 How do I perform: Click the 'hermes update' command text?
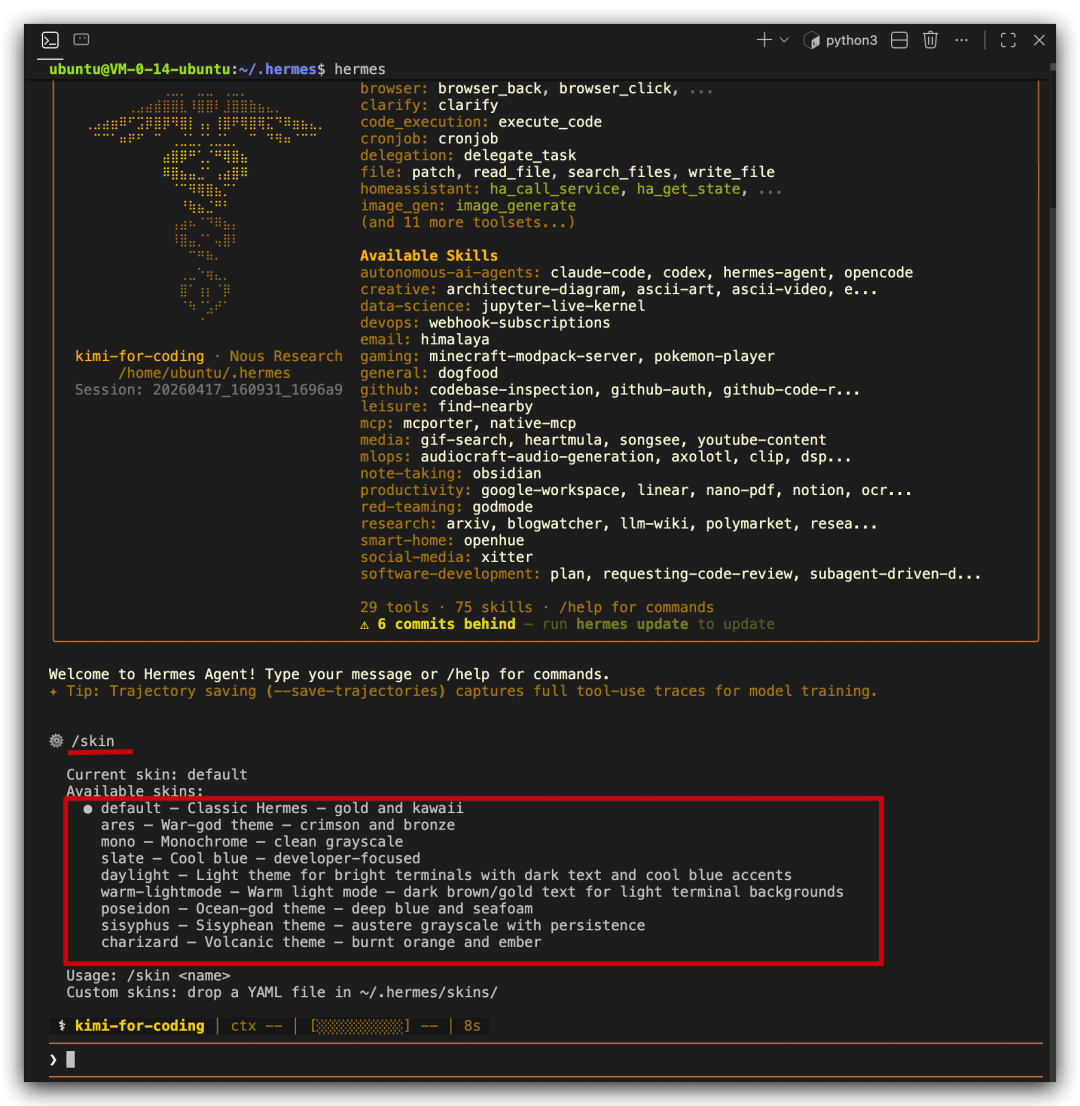[x=632, y=624]
